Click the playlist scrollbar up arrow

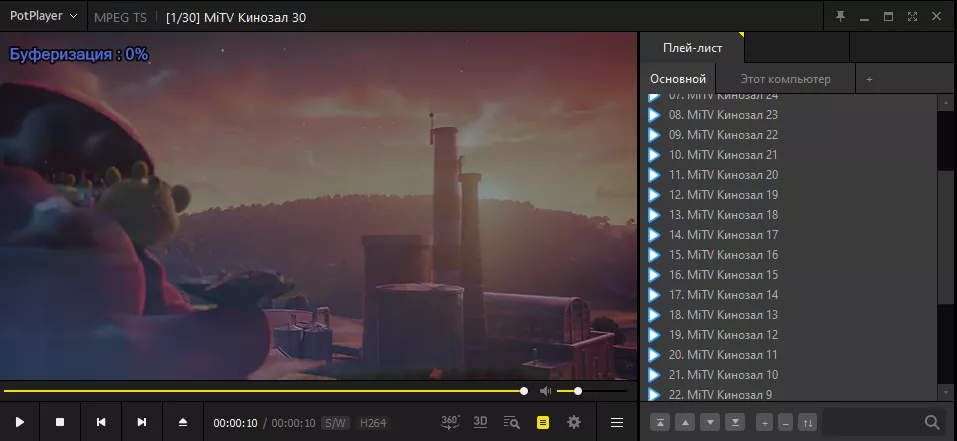pyautogui.click(x=947, y=102)
